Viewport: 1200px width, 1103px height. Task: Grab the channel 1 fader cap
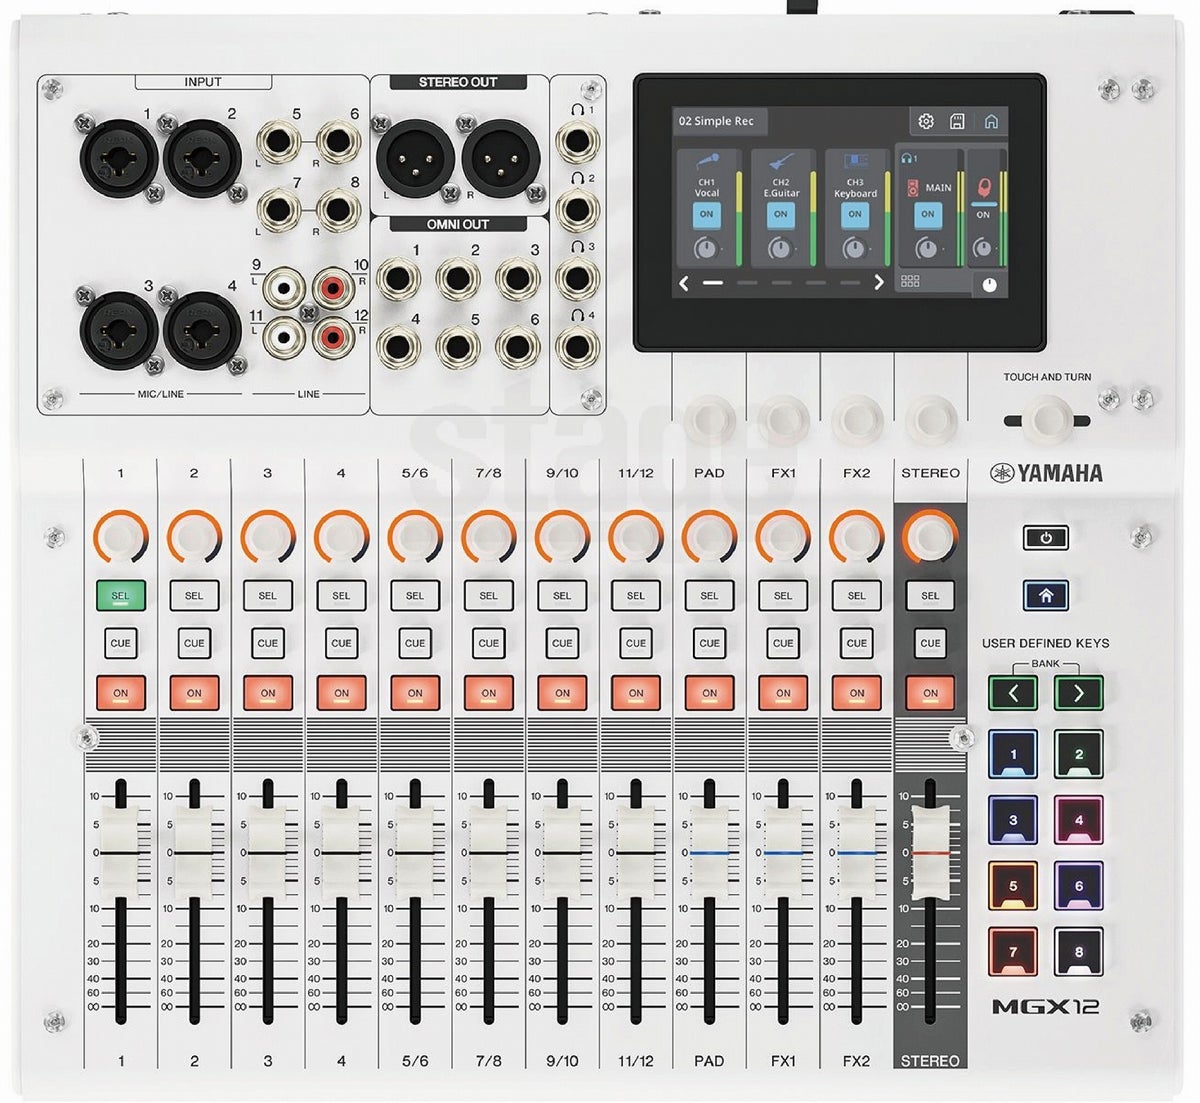click(x=120, y=852)
